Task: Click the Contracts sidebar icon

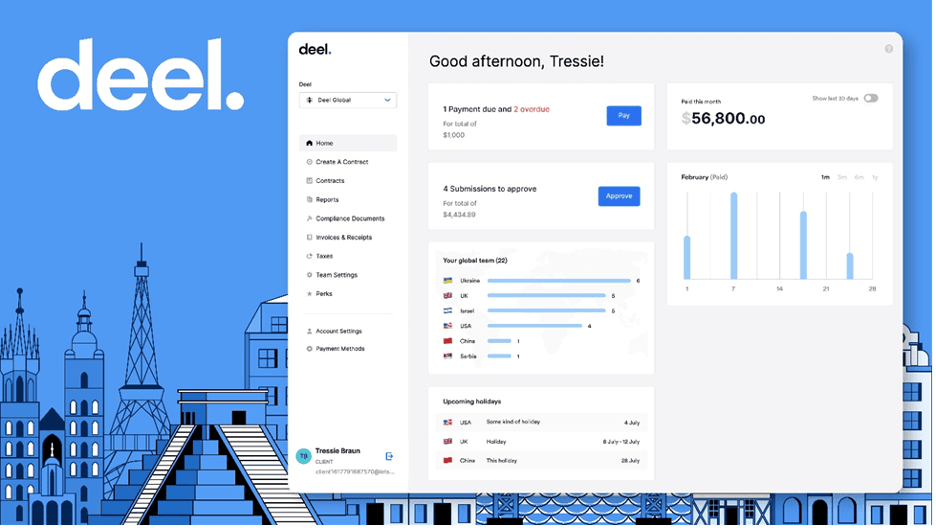Action: (309, 181)
